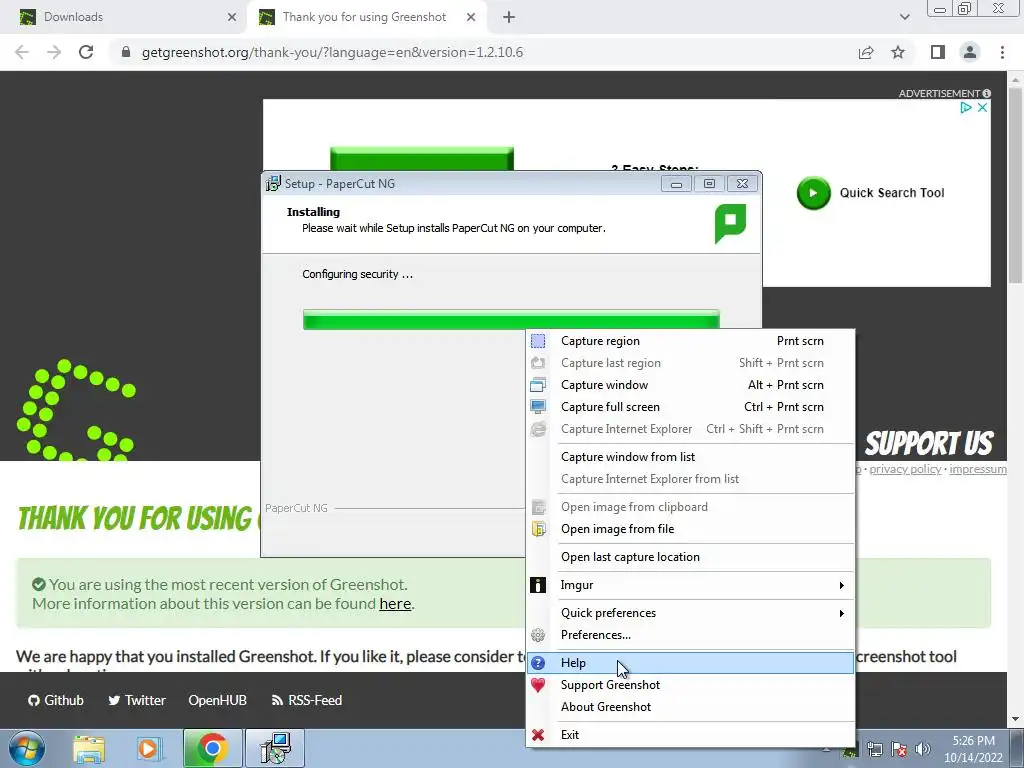Select Capture region in Greenshot menu
The height and width of the screenshot is (768, 1024).
click(x=690, y=341)
